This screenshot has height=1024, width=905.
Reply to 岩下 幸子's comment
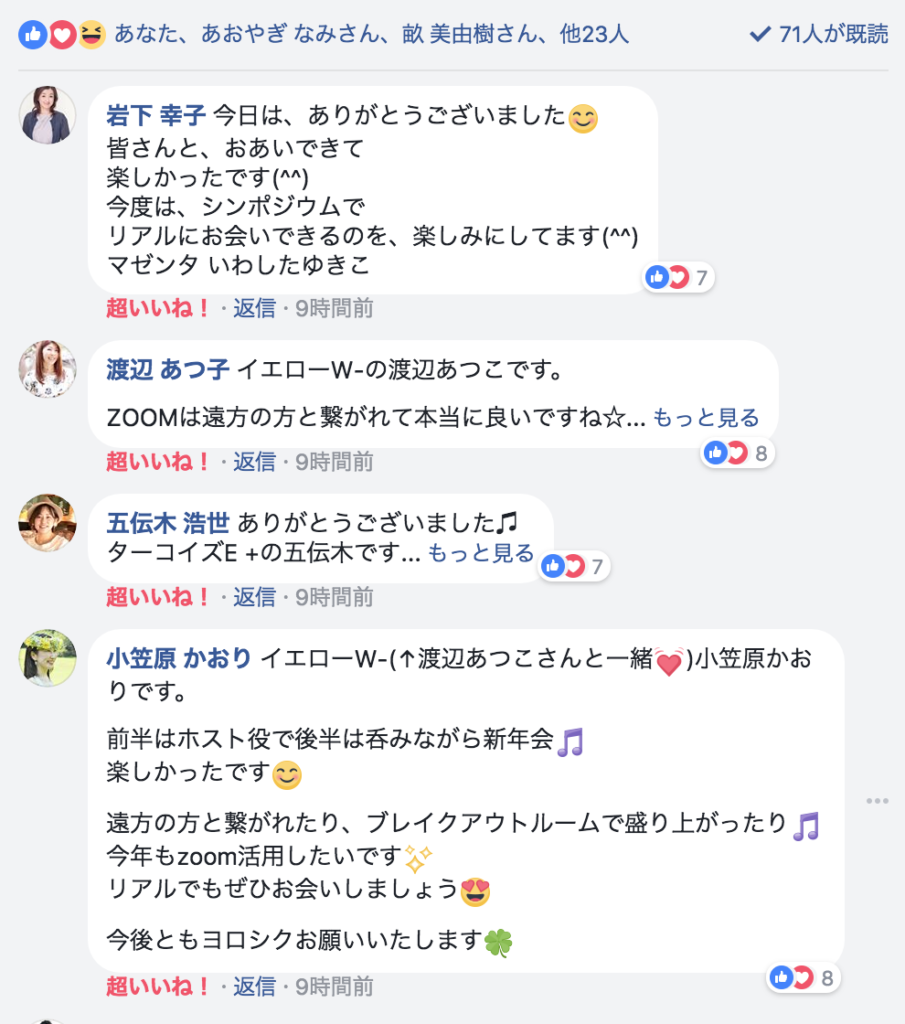(x=254, y=308)
